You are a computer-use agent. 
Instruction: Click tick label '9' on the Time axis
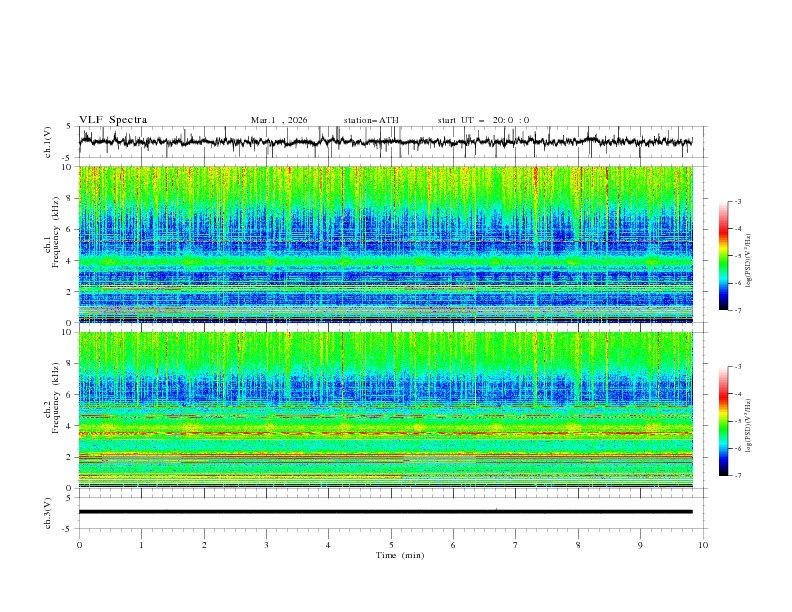coord(640,545)
